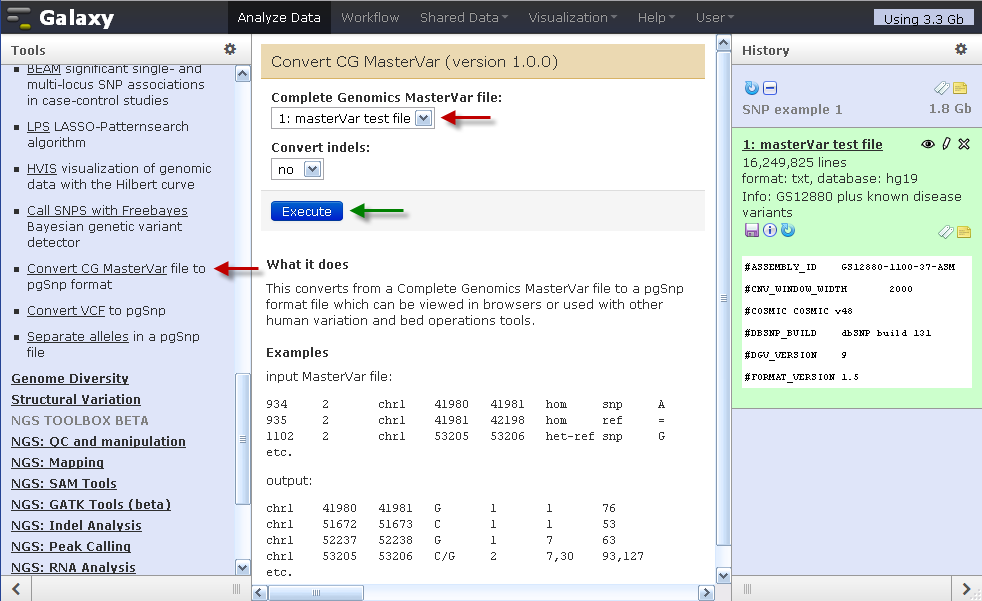Collapse the History panel with right arrow

966,588
